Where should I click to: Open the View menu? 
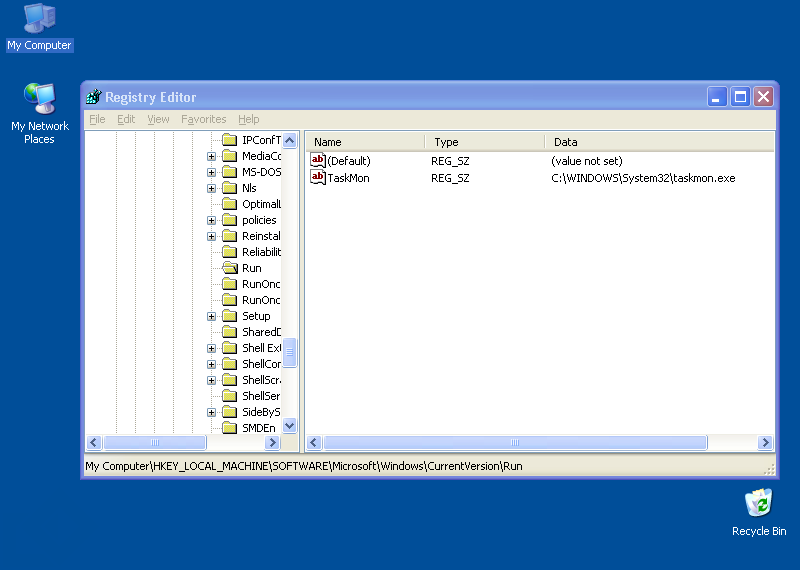(x=158, y=119)
